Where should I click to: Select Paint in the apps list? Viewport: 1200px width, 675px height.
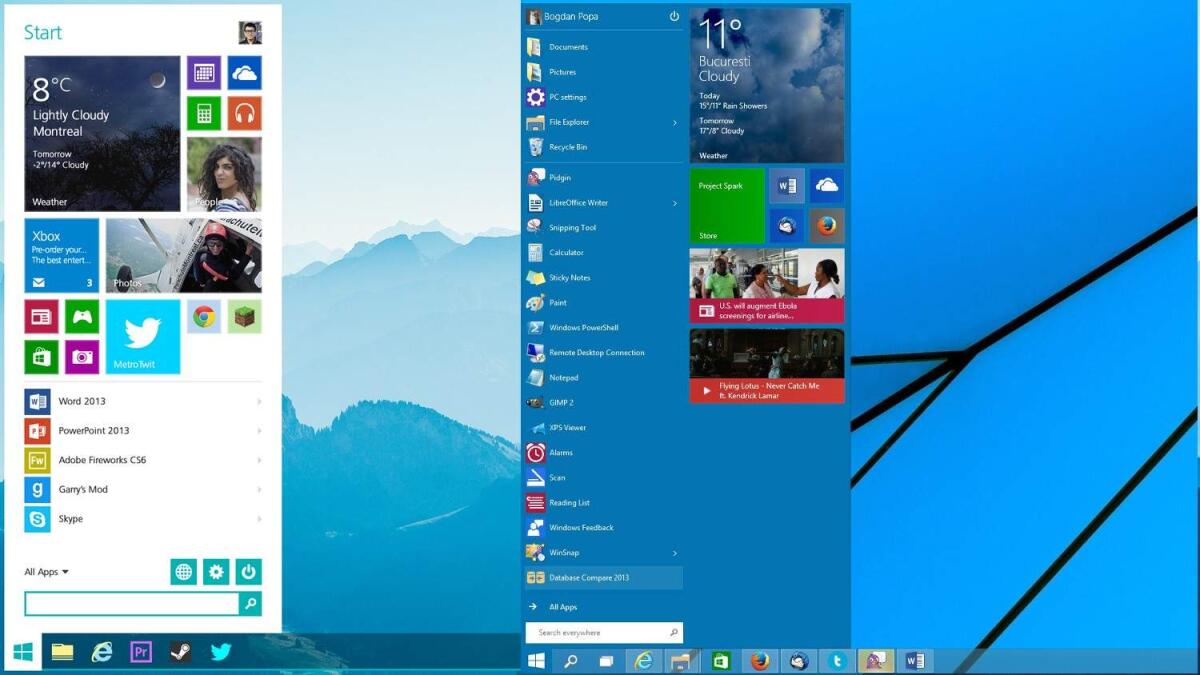tap(560, 302)
